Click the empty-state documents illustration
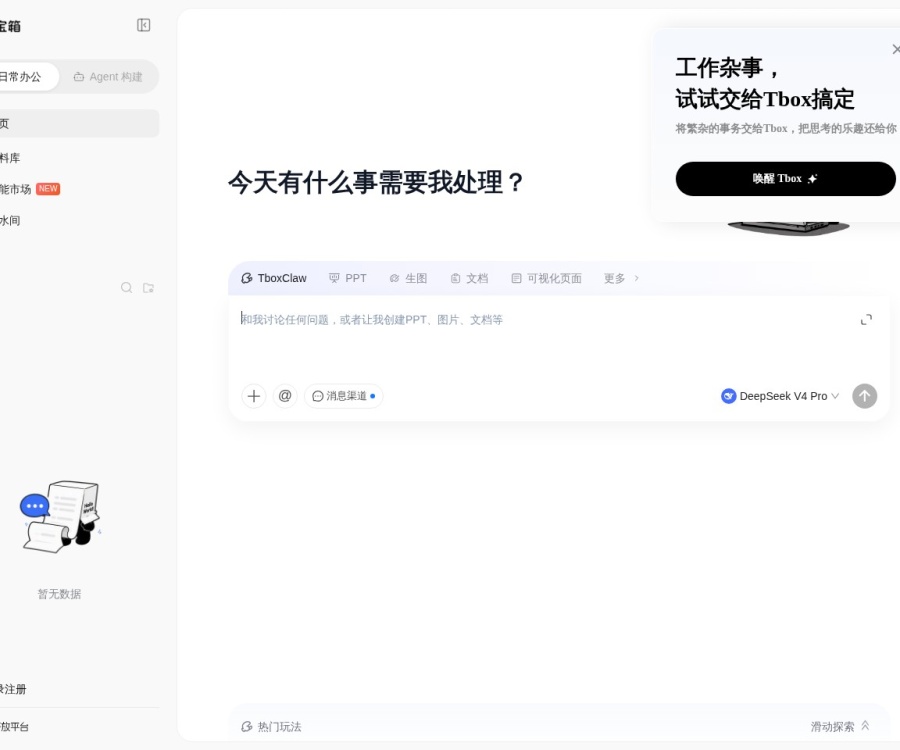Screen dimensions: 900x750 click(x=60, y=516)
